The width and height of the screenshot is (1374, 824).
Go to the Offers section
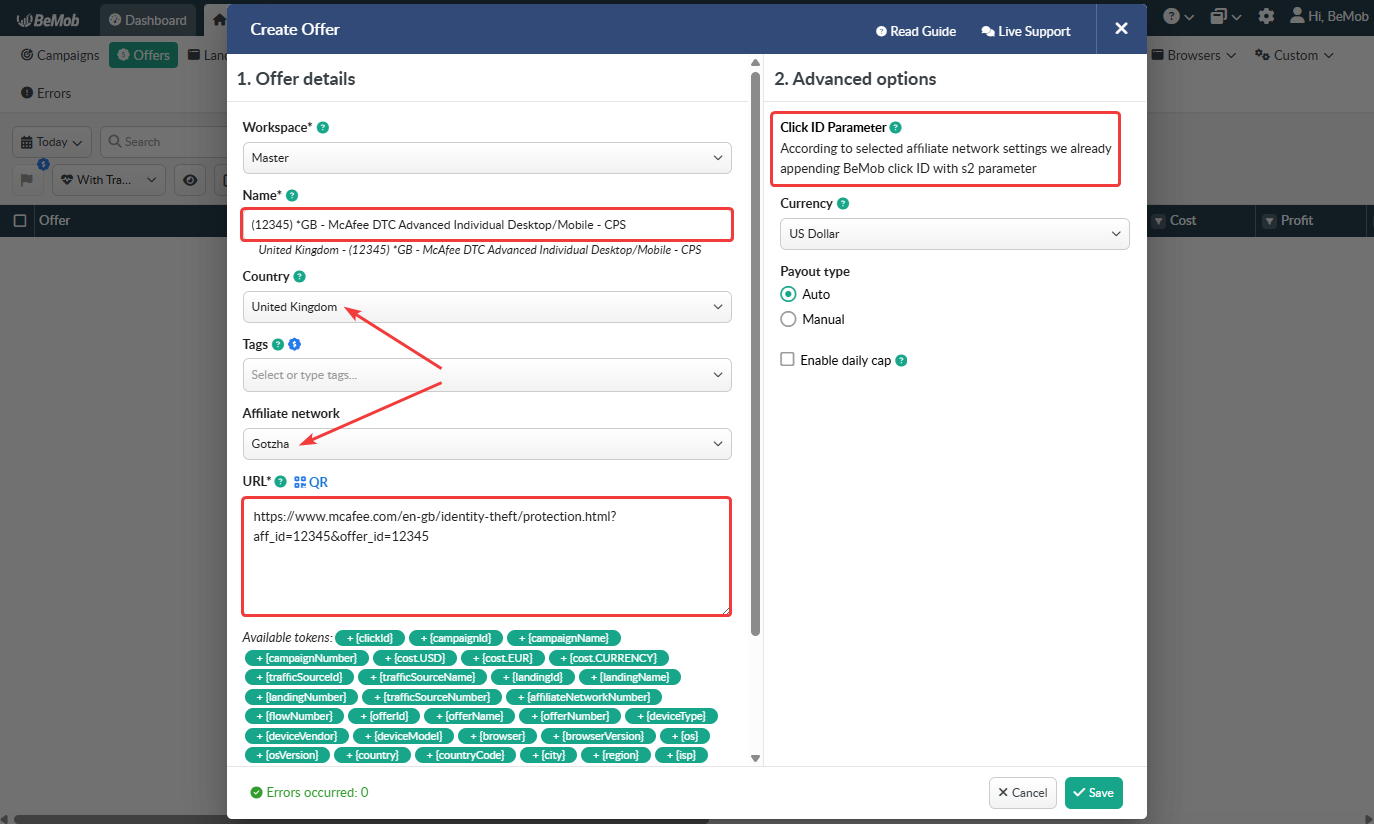tap(144, 55)
